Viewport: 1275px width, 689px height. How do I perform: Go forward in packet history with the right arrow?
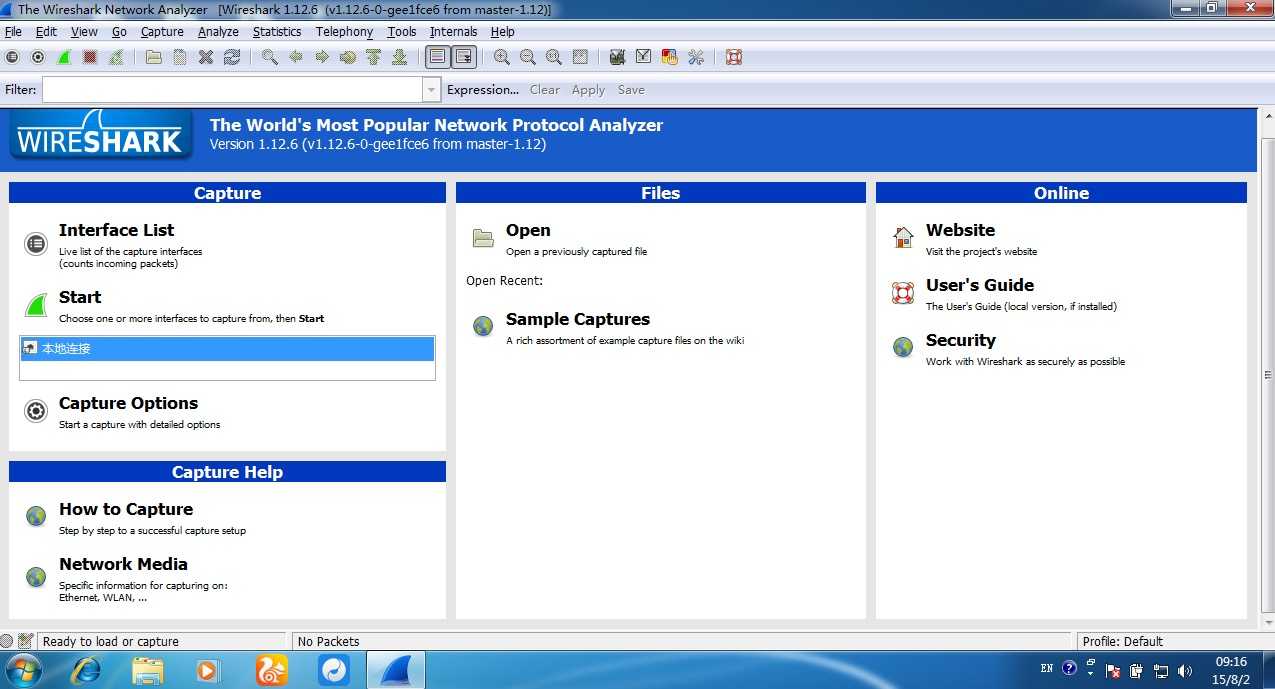coord(321,57)
